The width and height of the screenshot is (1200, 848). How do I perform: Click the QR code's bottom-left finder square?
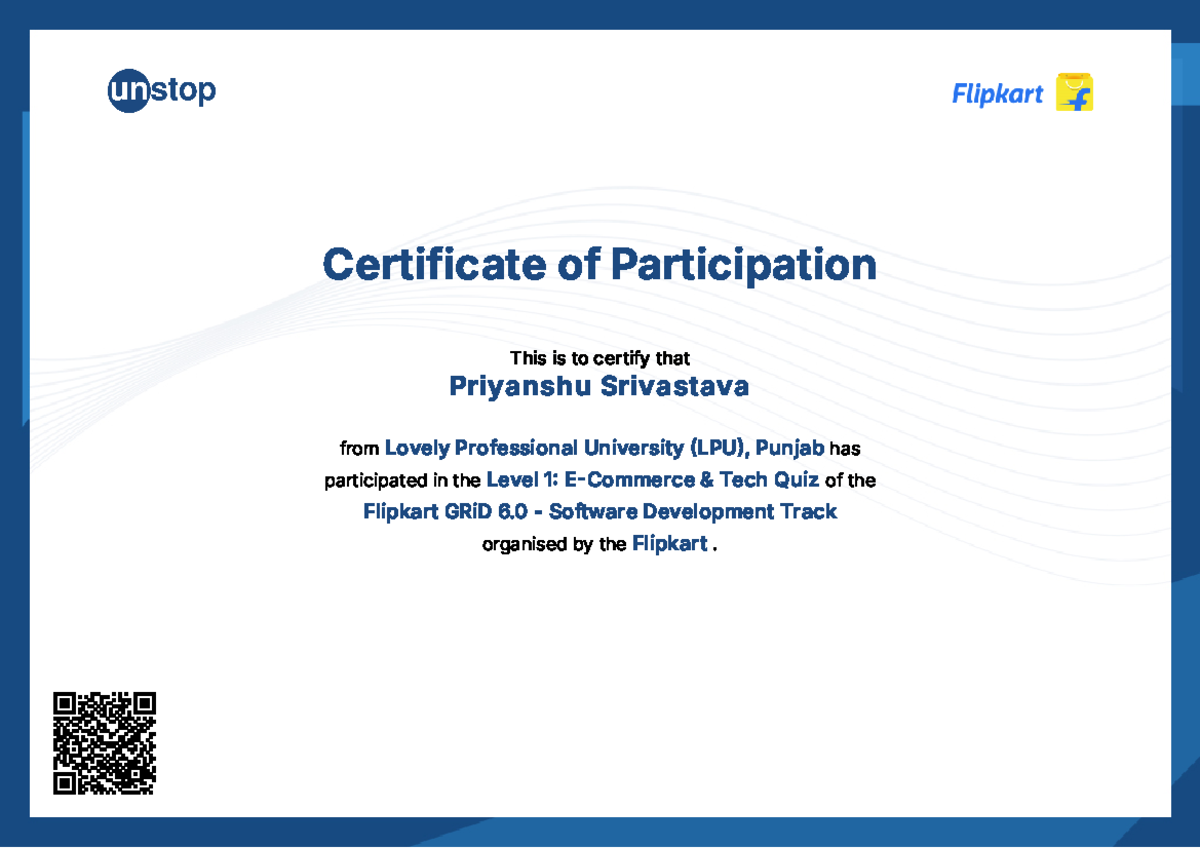click(x=65, y=783)
